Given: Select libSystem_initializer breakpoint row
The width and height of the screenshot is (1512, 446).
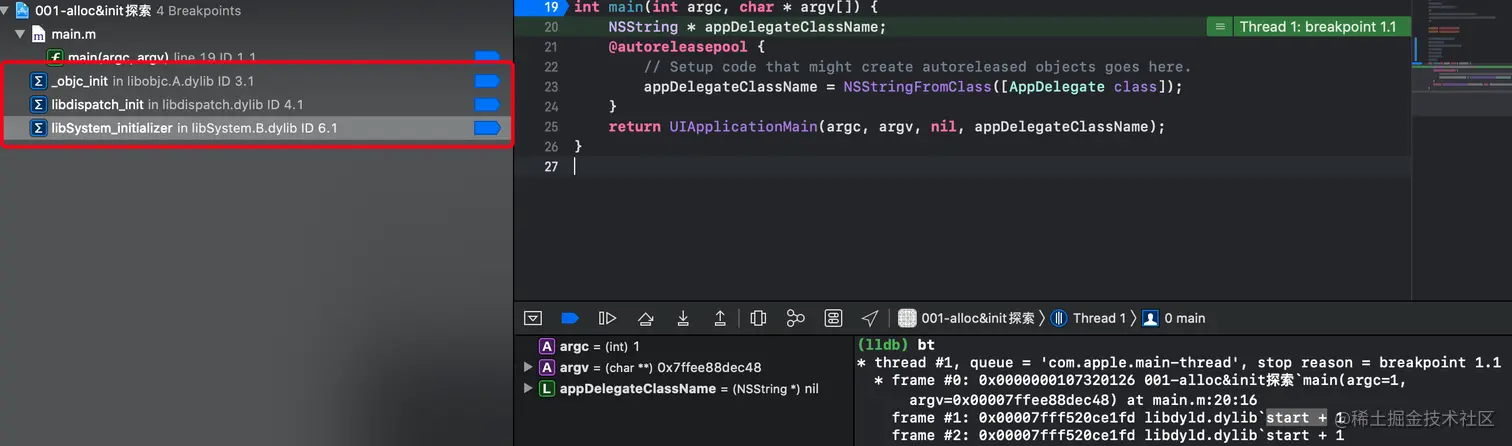Looking at the screenshot, I should (257, 128).
